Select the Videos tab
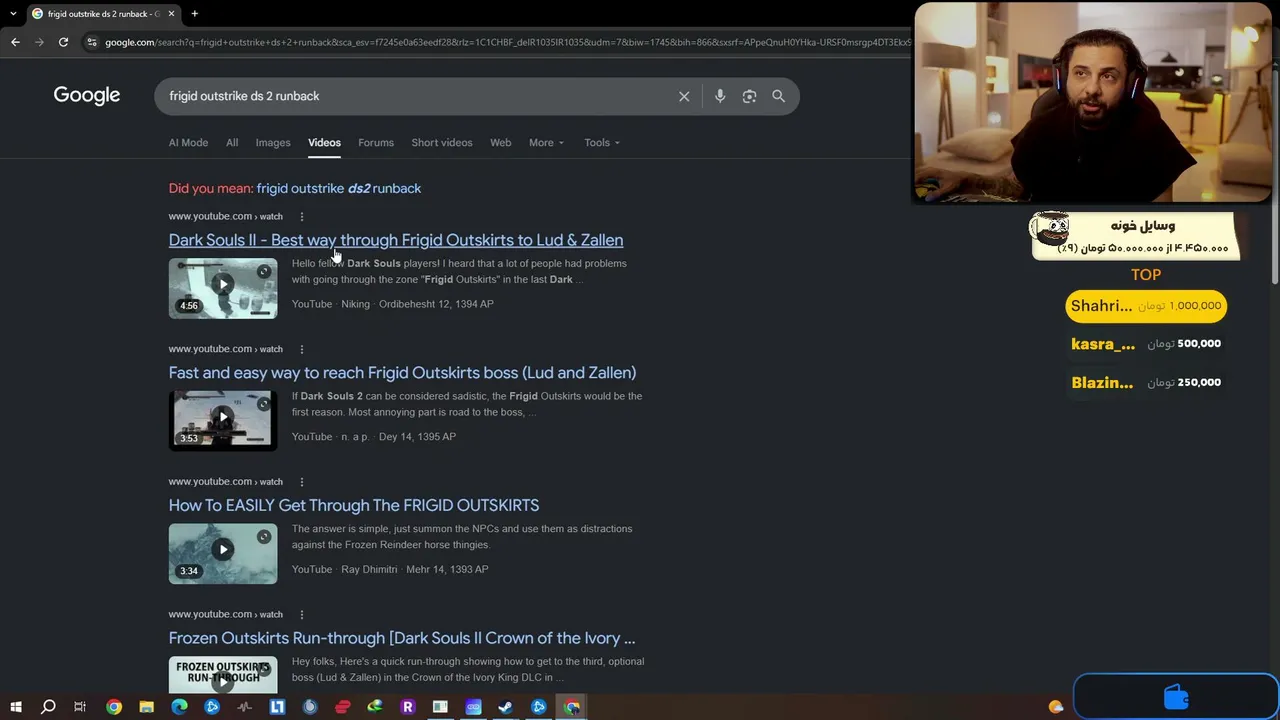1280x720 pixels. [324, 142]
